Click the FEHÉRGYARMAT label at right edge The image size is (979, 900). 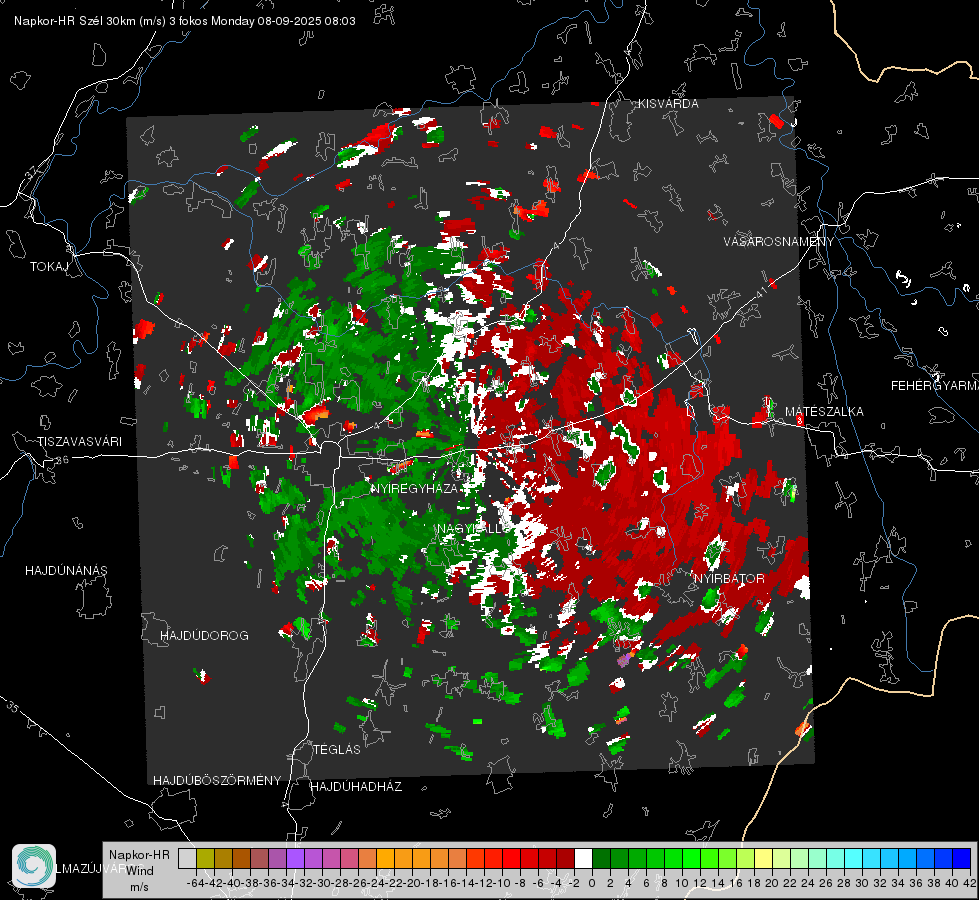coord(935,386)
